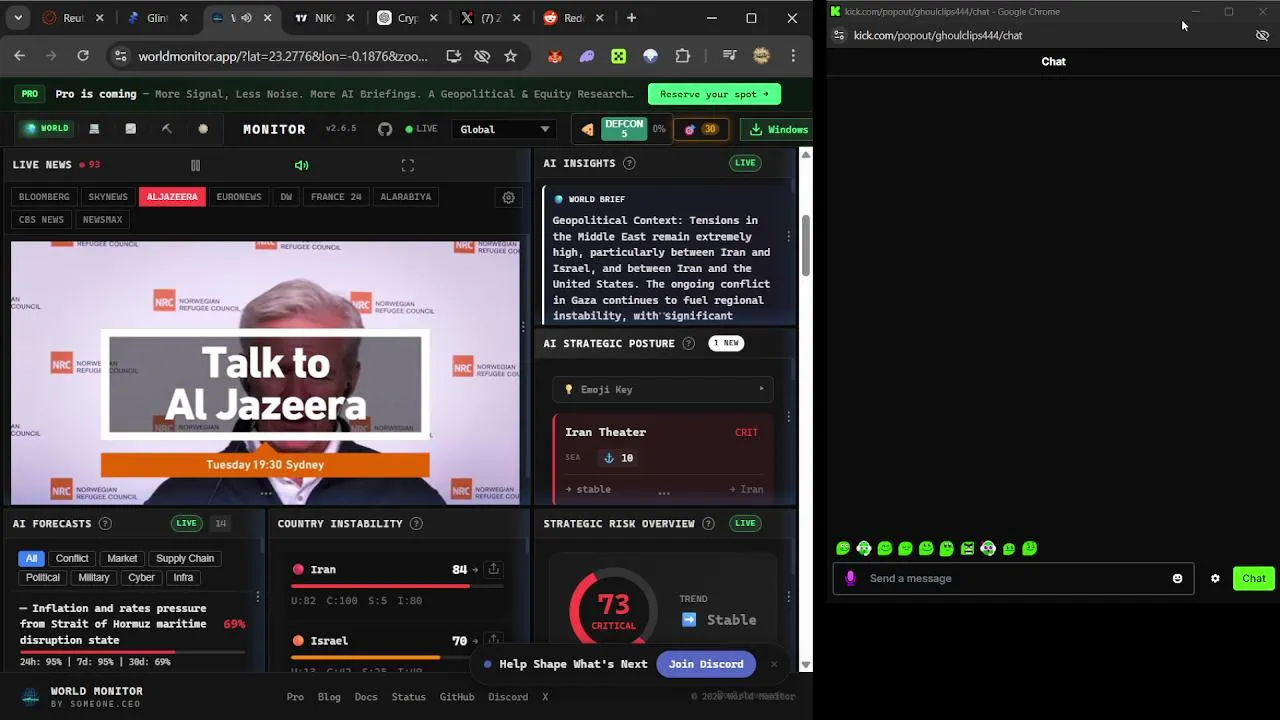Open Chrome extensions puzzle icon

coord(683,56)
